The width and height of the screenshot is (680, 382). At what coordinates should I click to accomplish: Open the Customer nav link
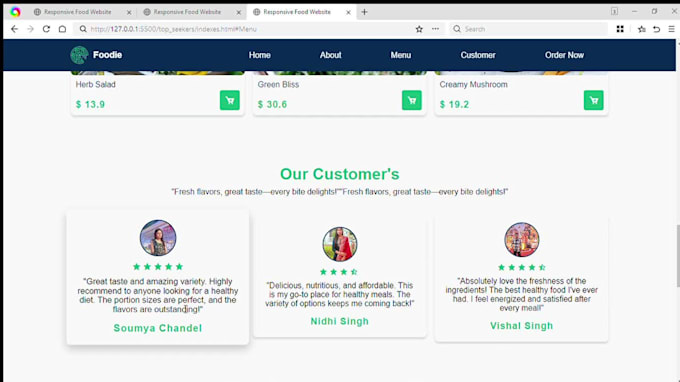[x=478, y=55]
